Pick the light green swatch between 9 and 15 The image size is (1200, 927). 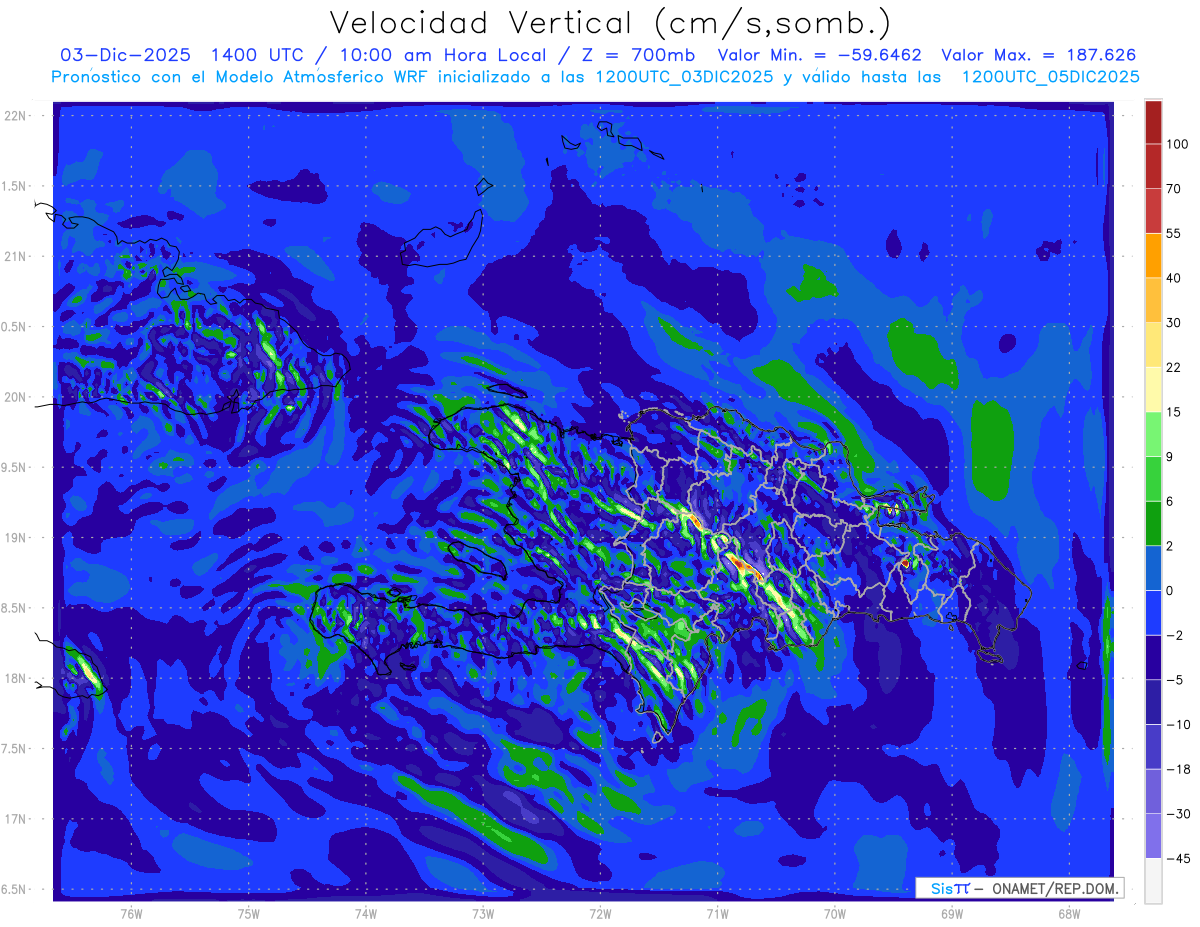(1153, 433)
